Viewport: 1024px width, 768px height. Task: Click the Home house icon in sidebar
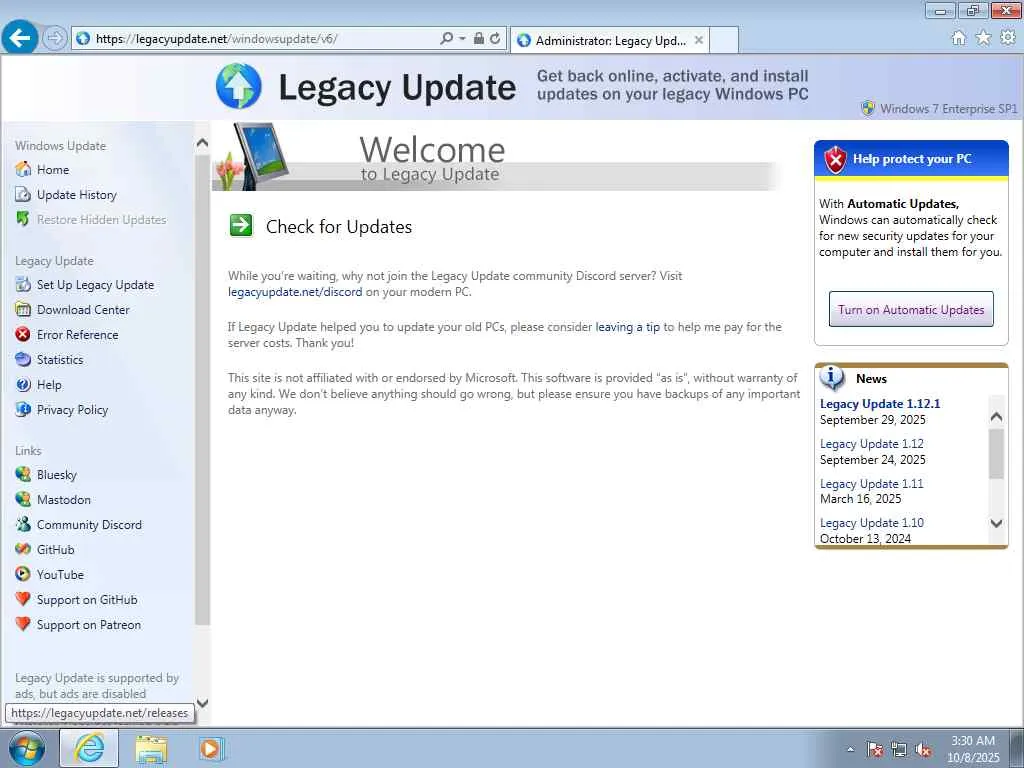[23, 169]
